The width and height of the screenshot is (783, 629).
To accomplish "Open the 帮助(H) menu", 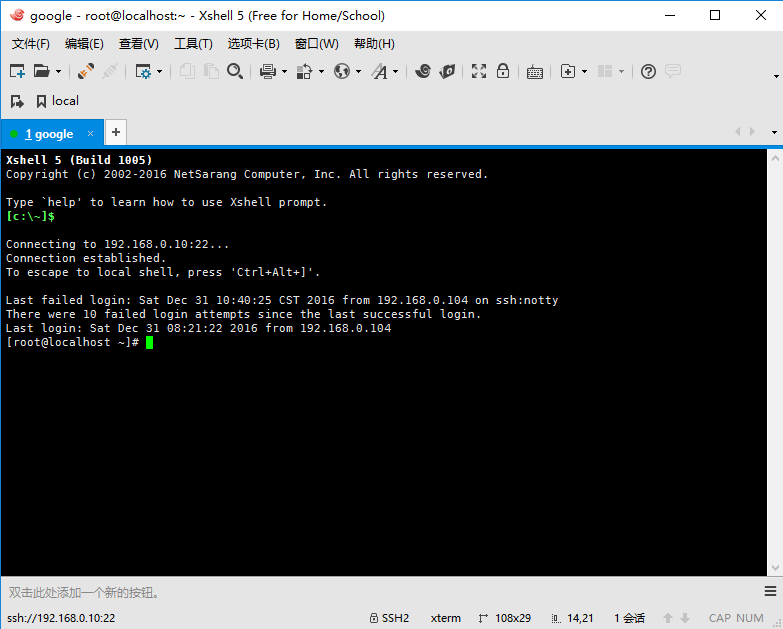I will [x=375, y=44].
